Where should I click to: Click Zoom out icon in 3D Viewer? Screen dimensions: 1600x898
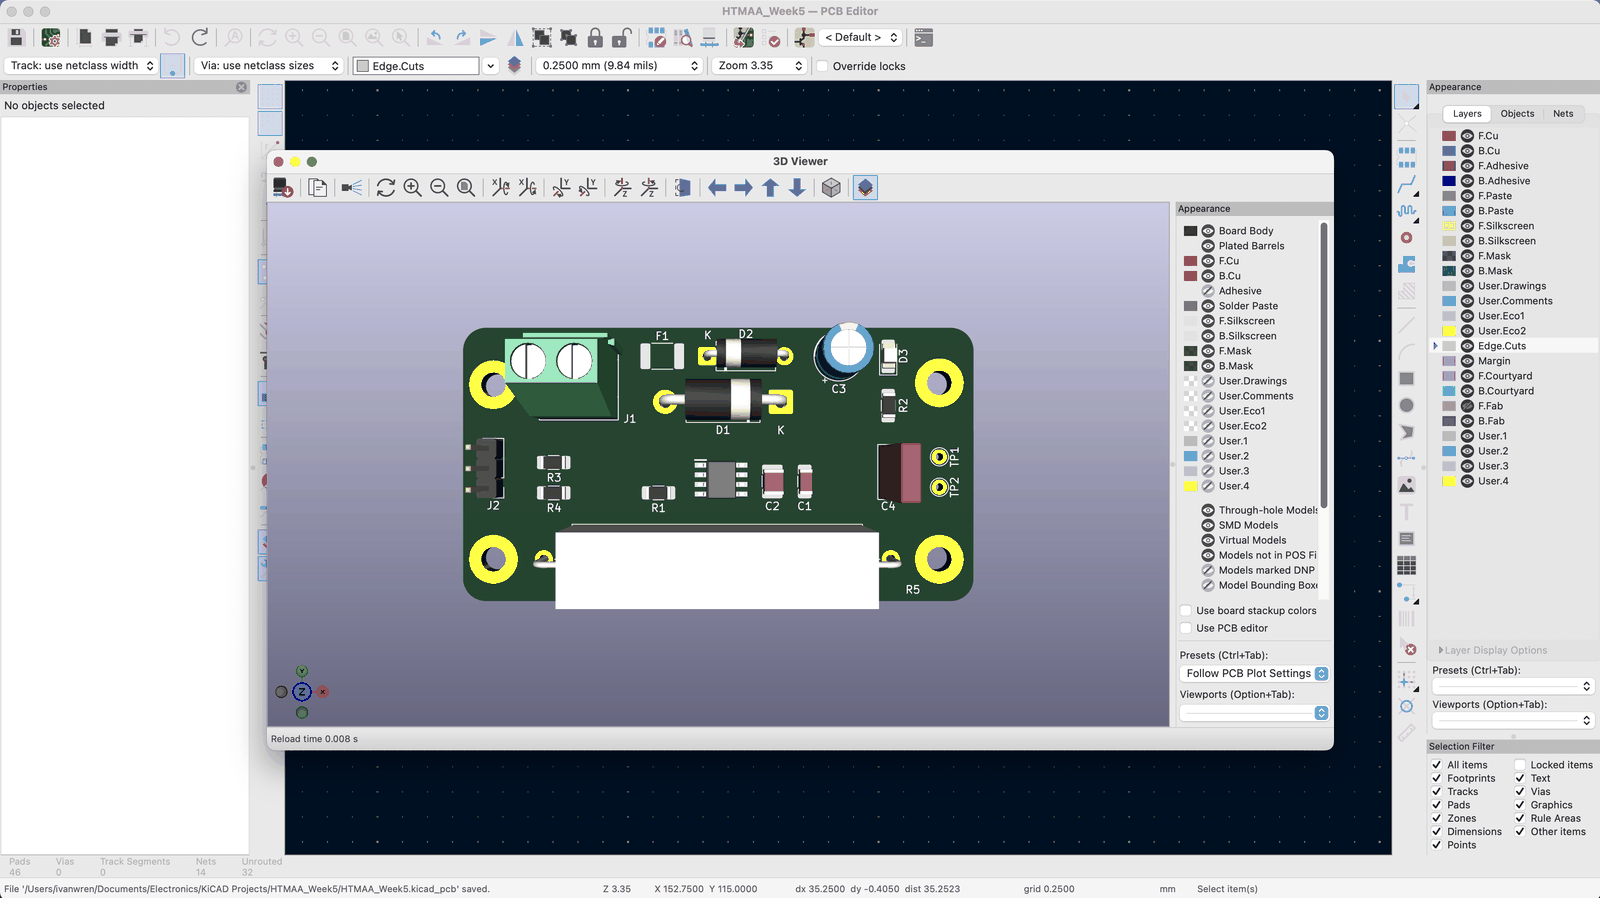pos(439,188)
